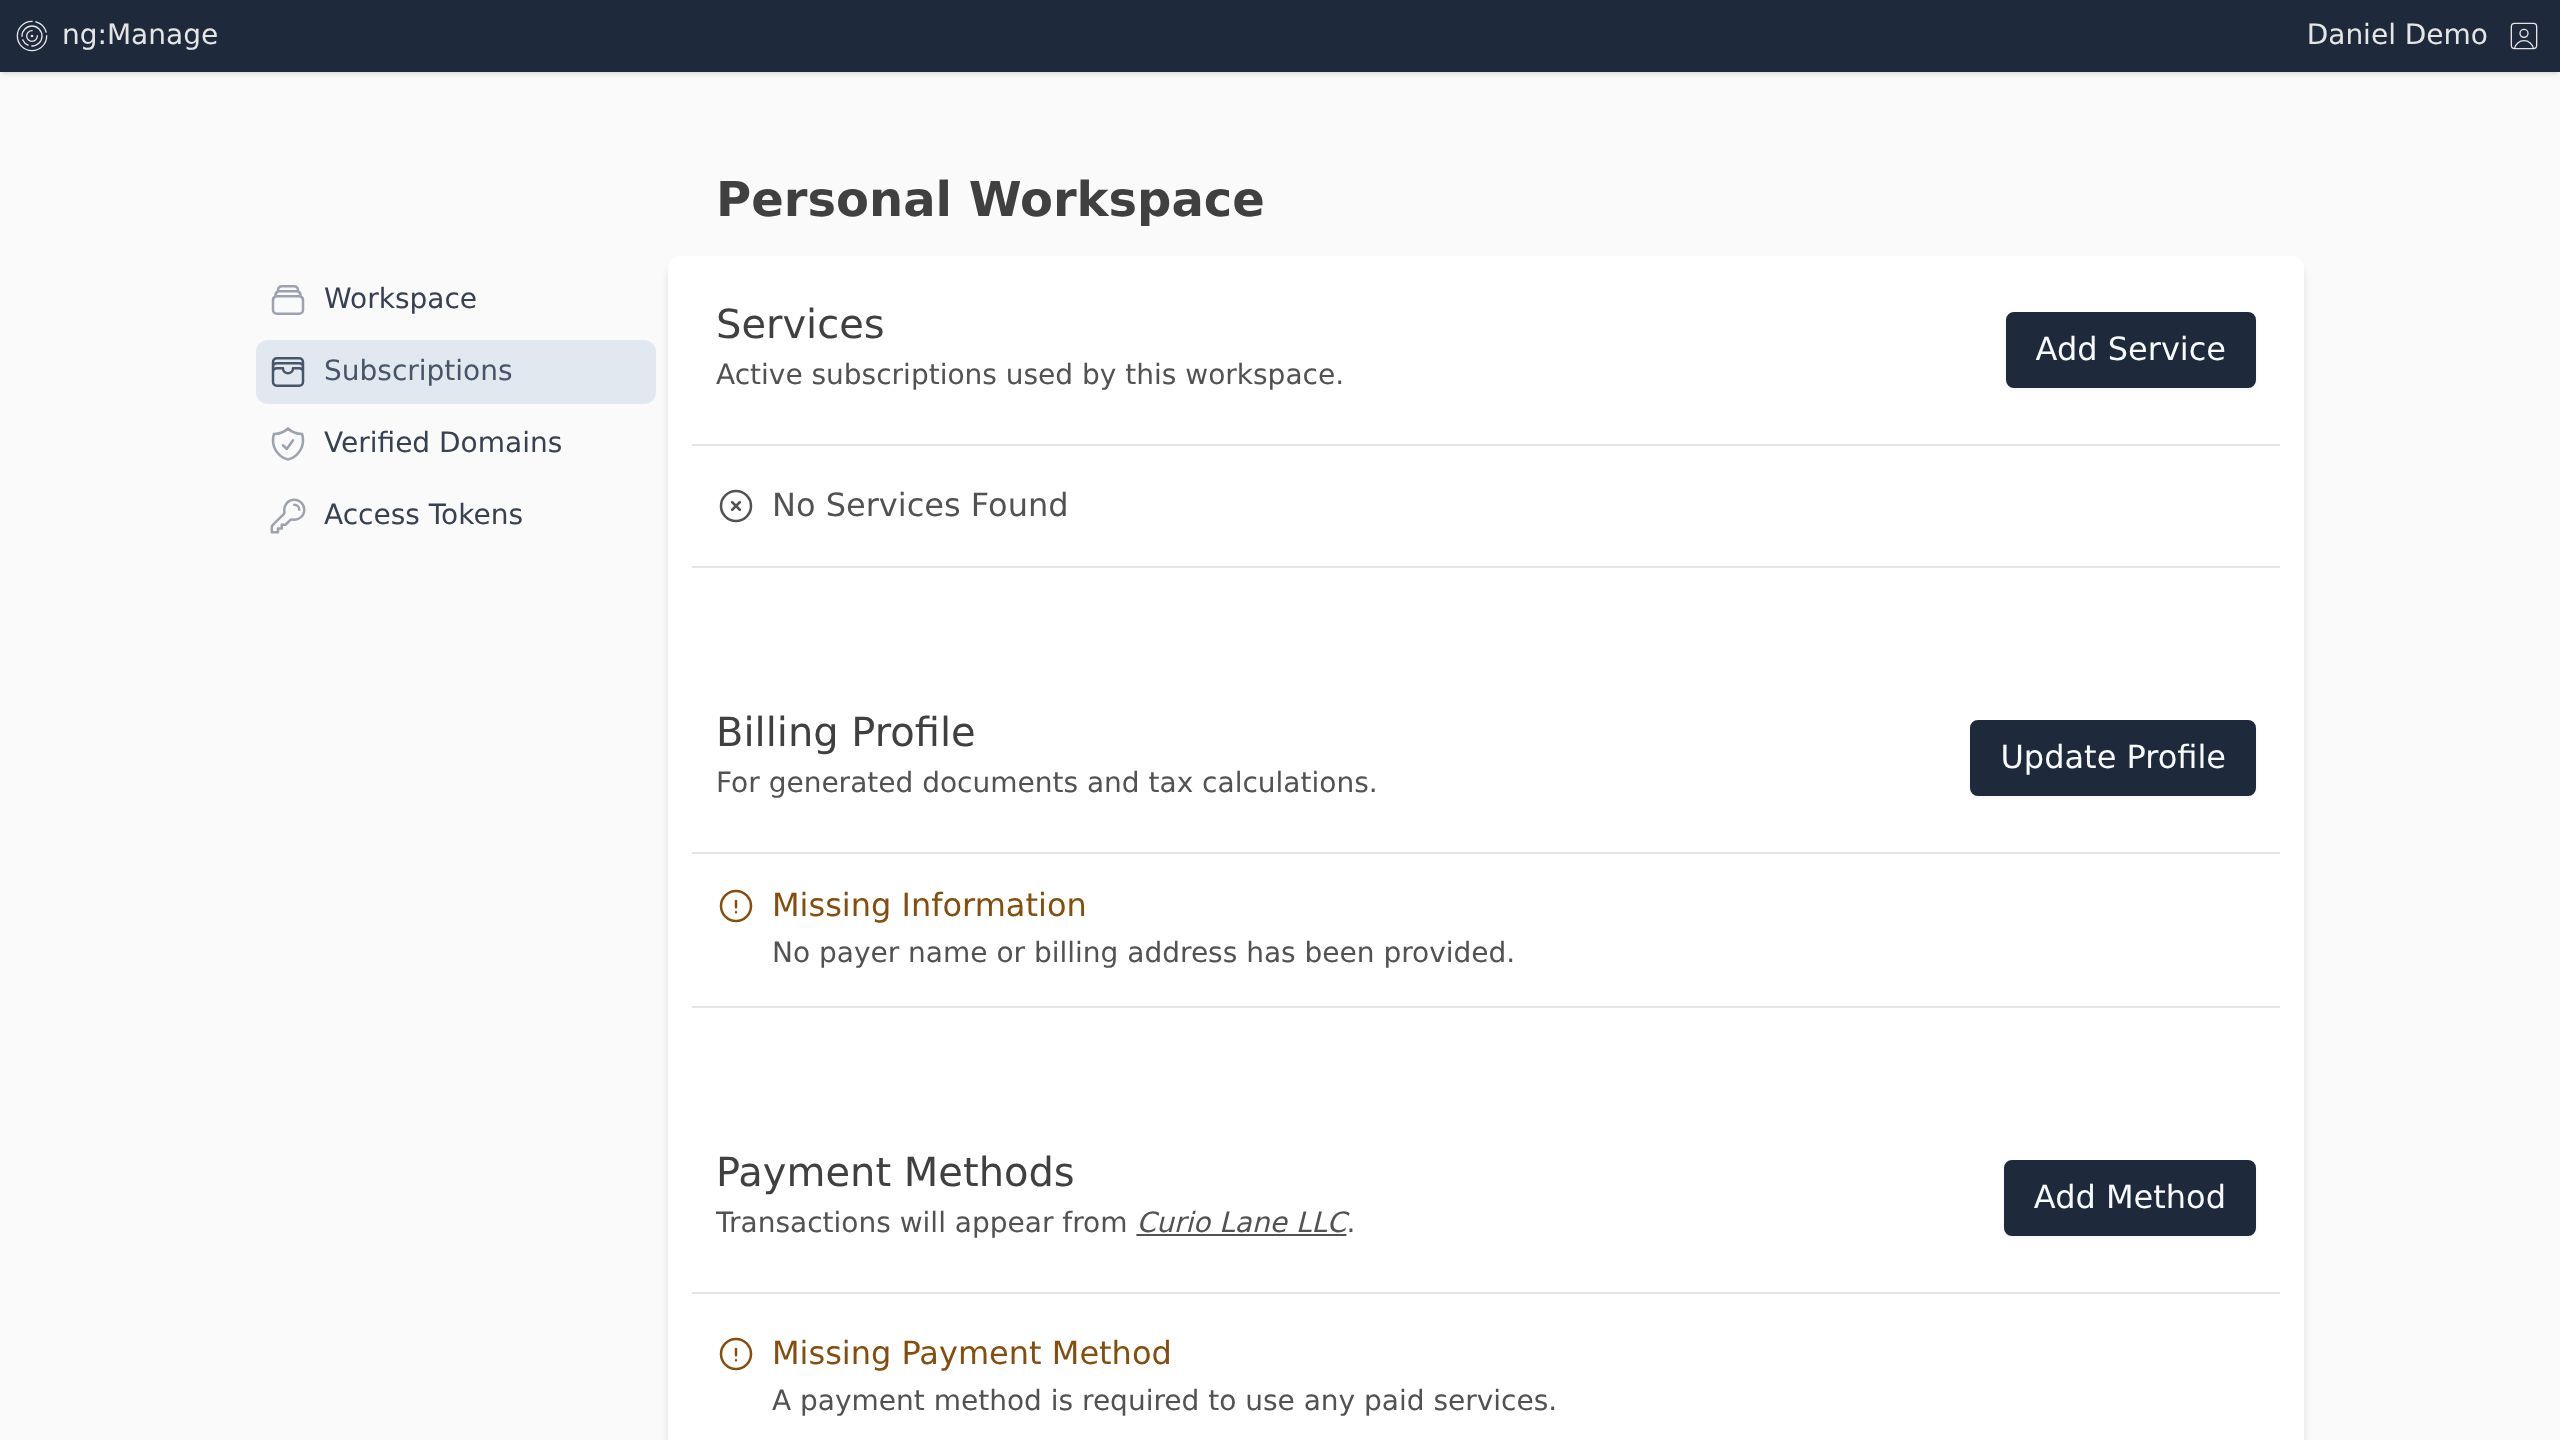
Task: Open the Daniel Demo account name
Action: tap(2396, 35)
